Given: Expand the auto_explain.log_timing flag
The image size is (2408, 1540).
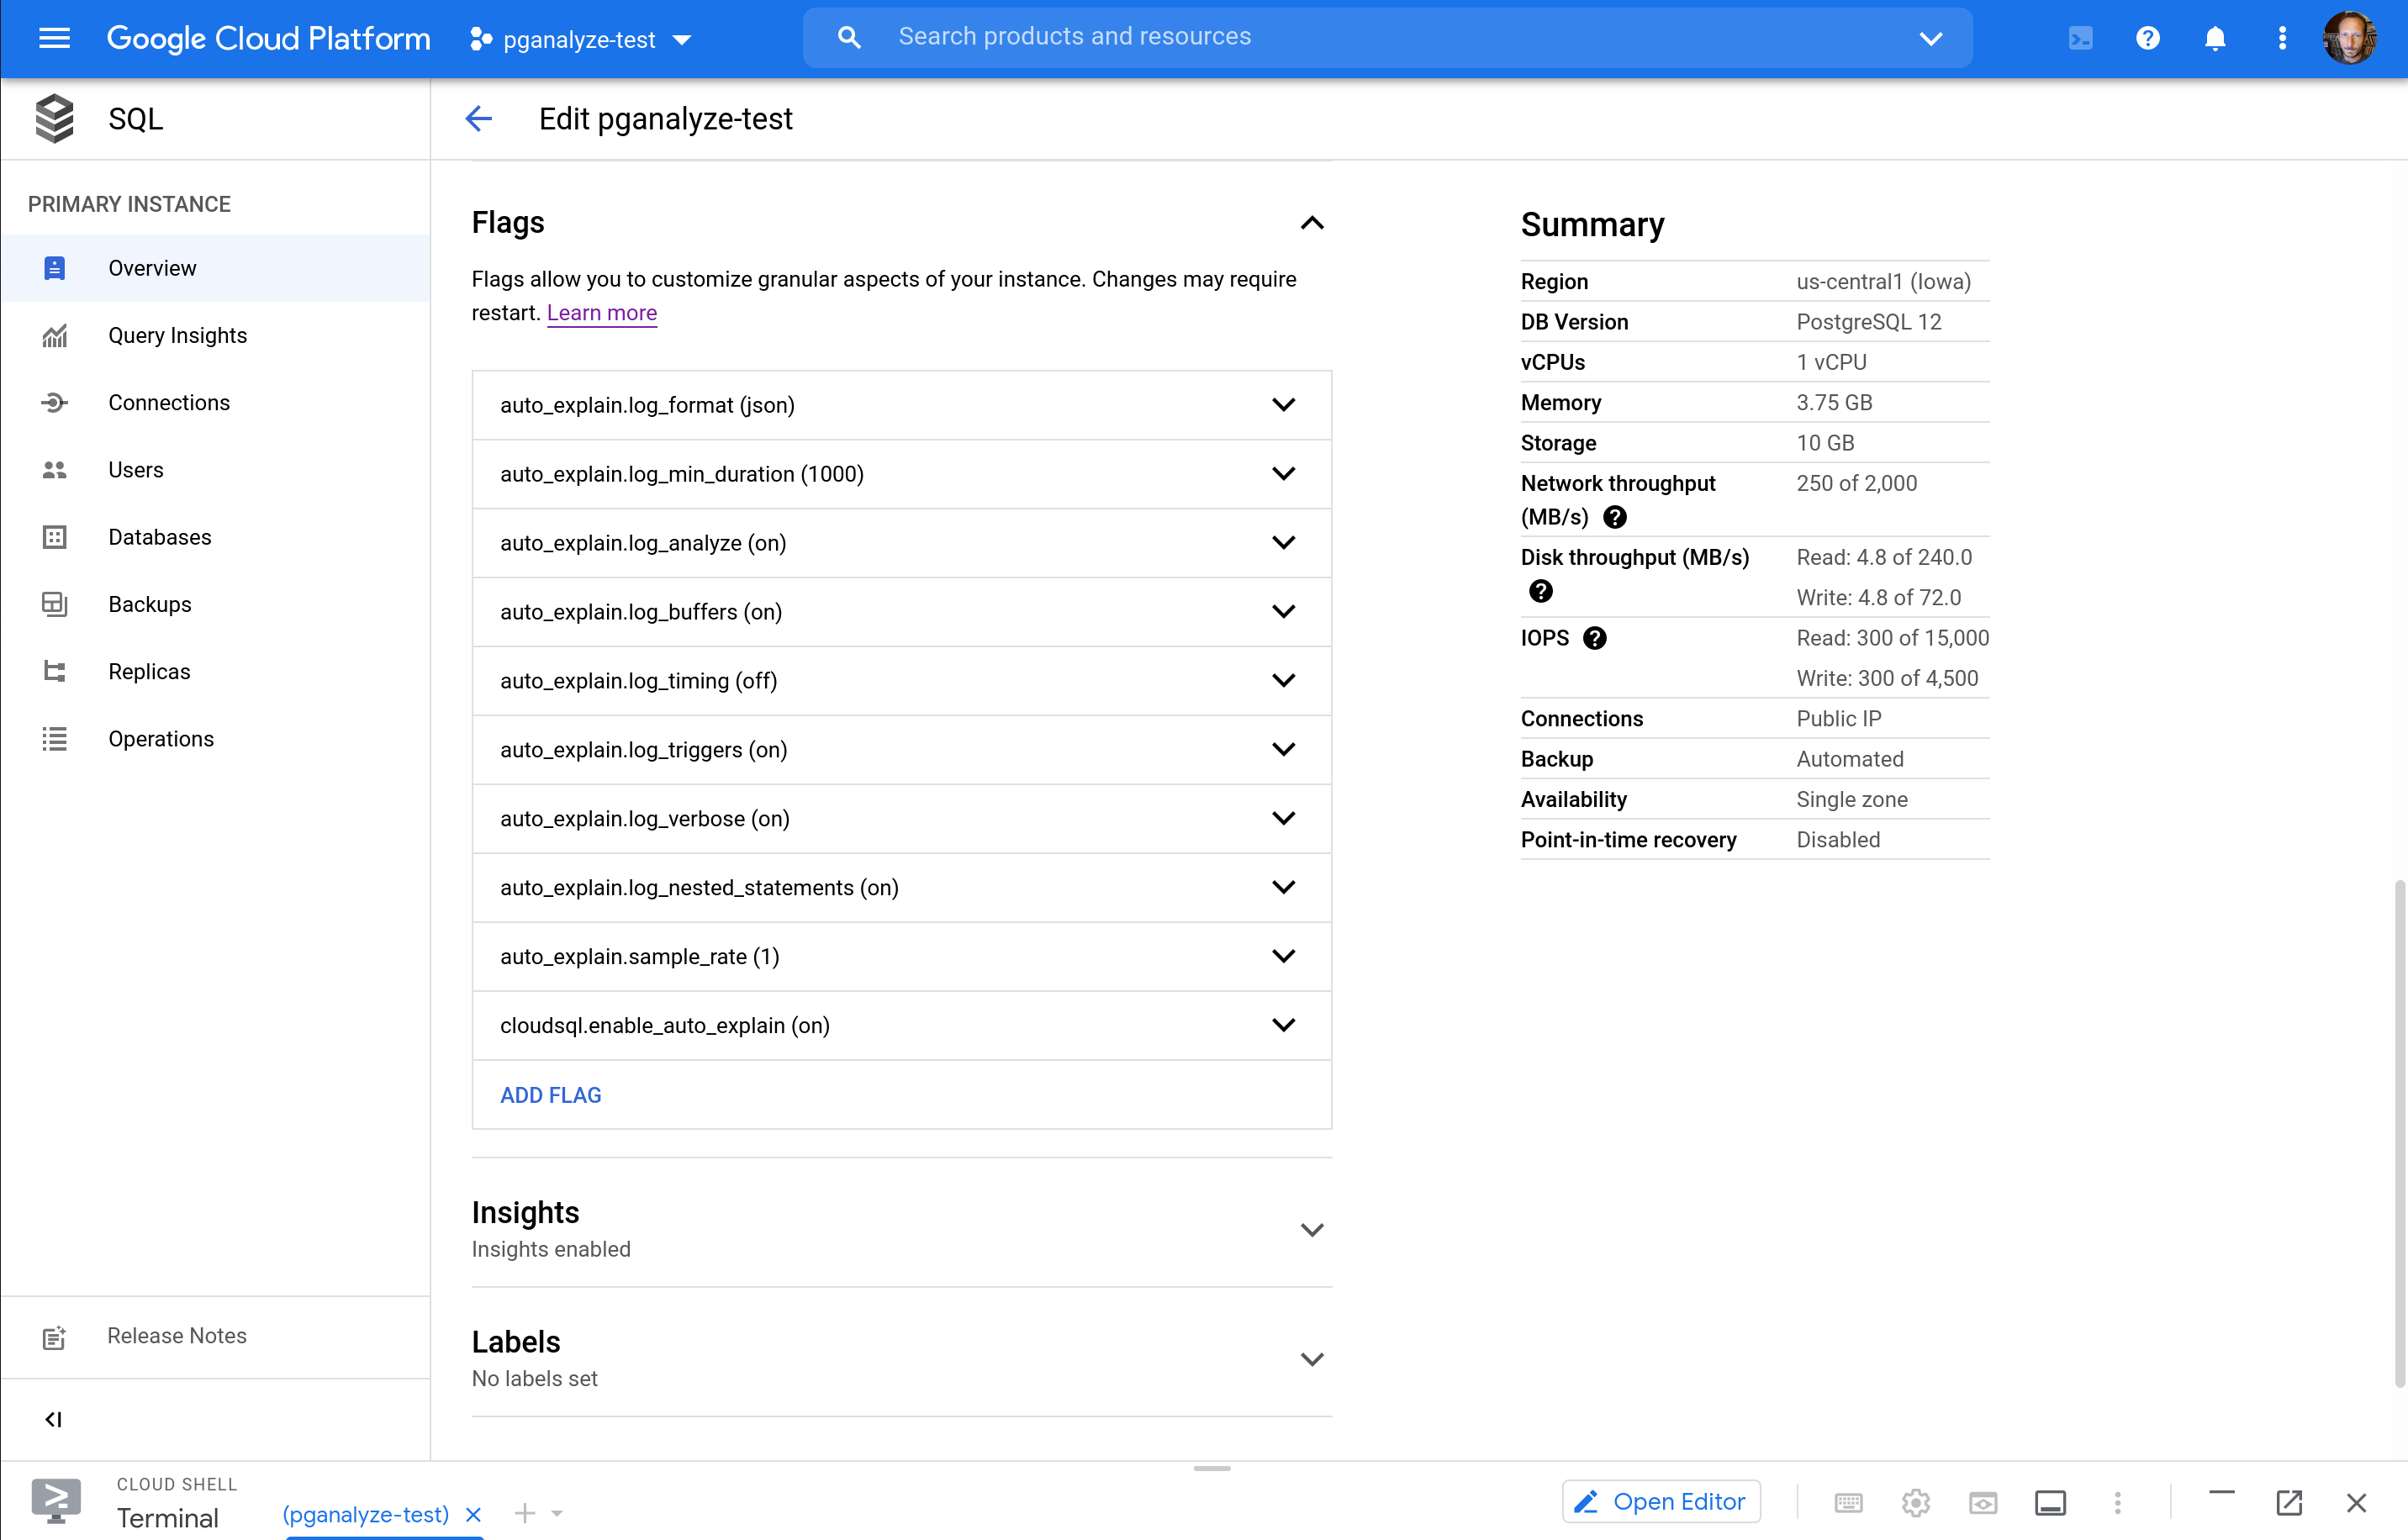Looking at the screenshot, I should tap(1284, 681).
